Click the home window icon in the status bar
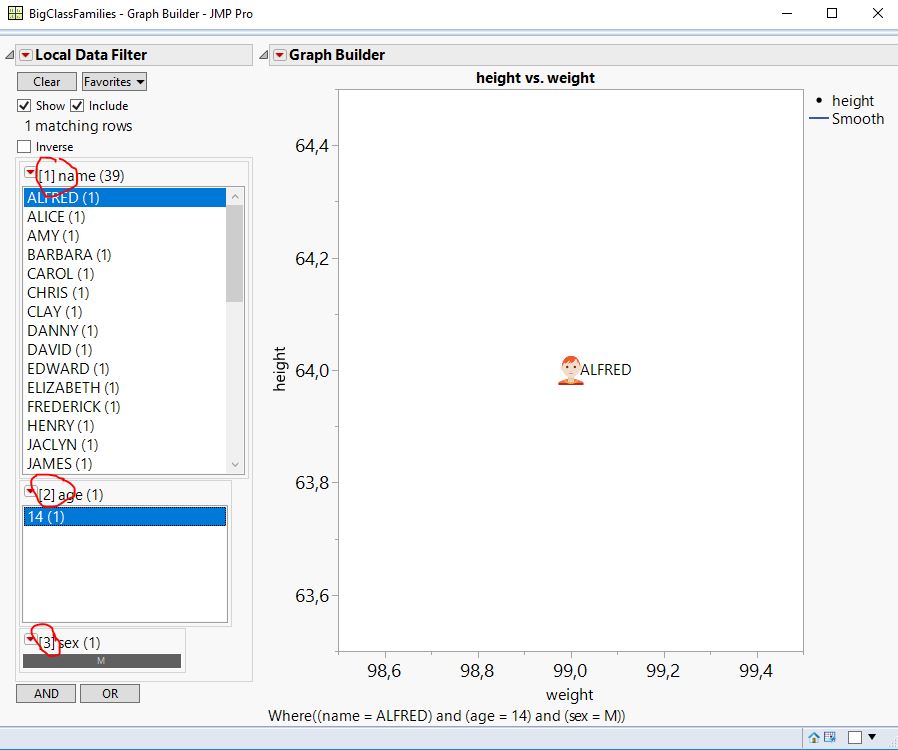The image size is (898, 750). click(812, 735)
